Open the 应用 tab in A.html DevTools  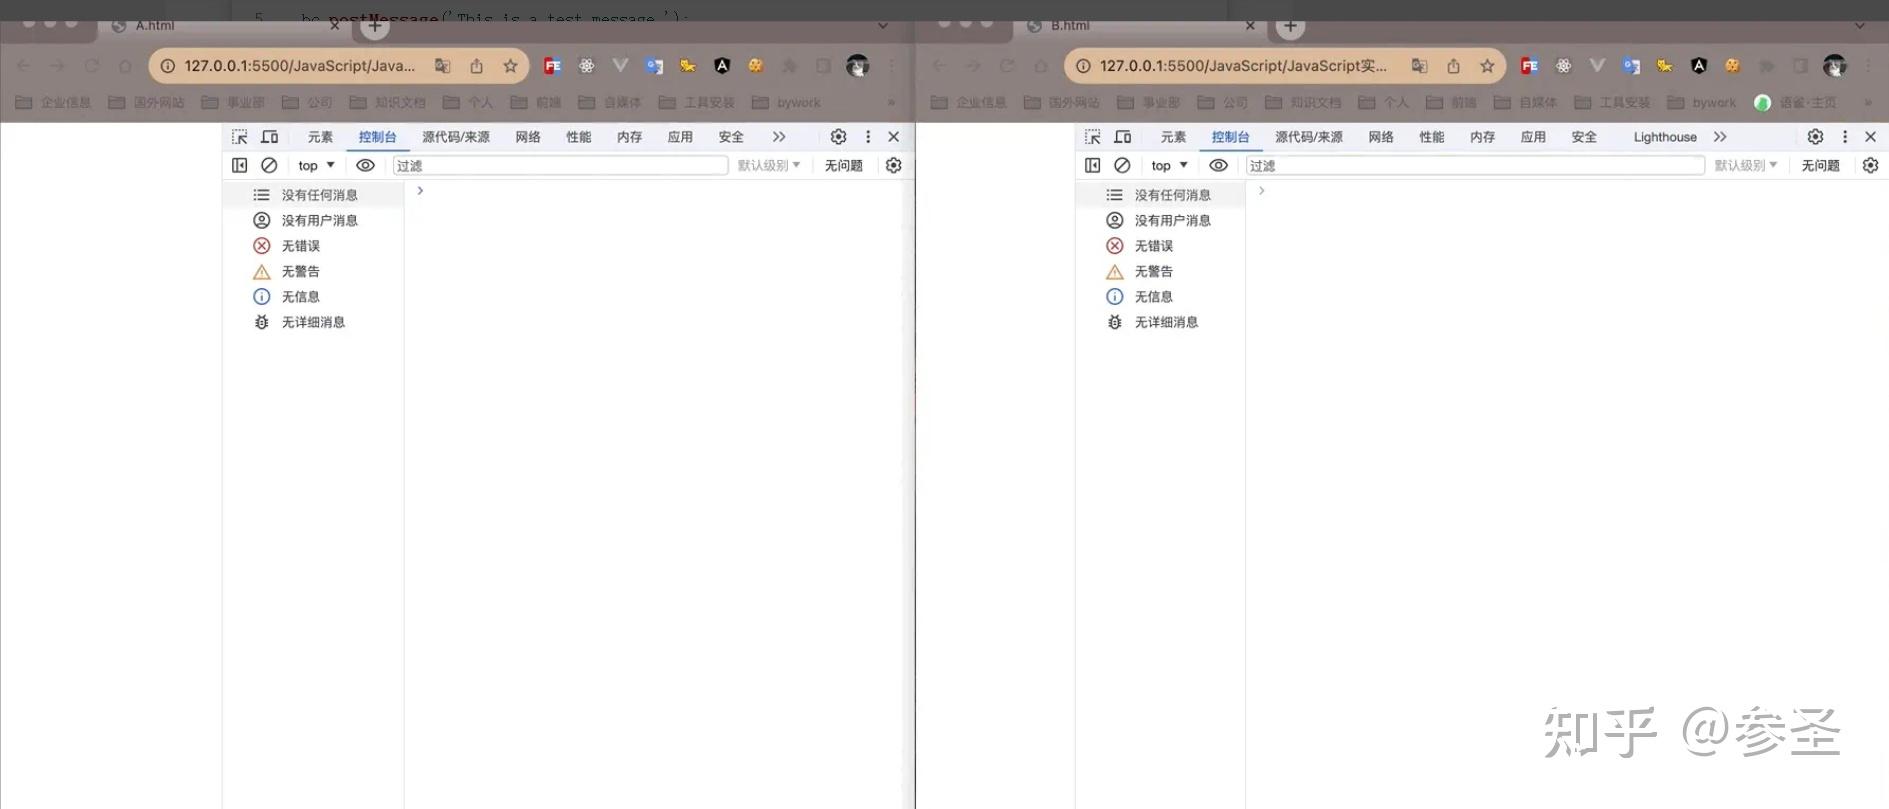tap(680, 137)
